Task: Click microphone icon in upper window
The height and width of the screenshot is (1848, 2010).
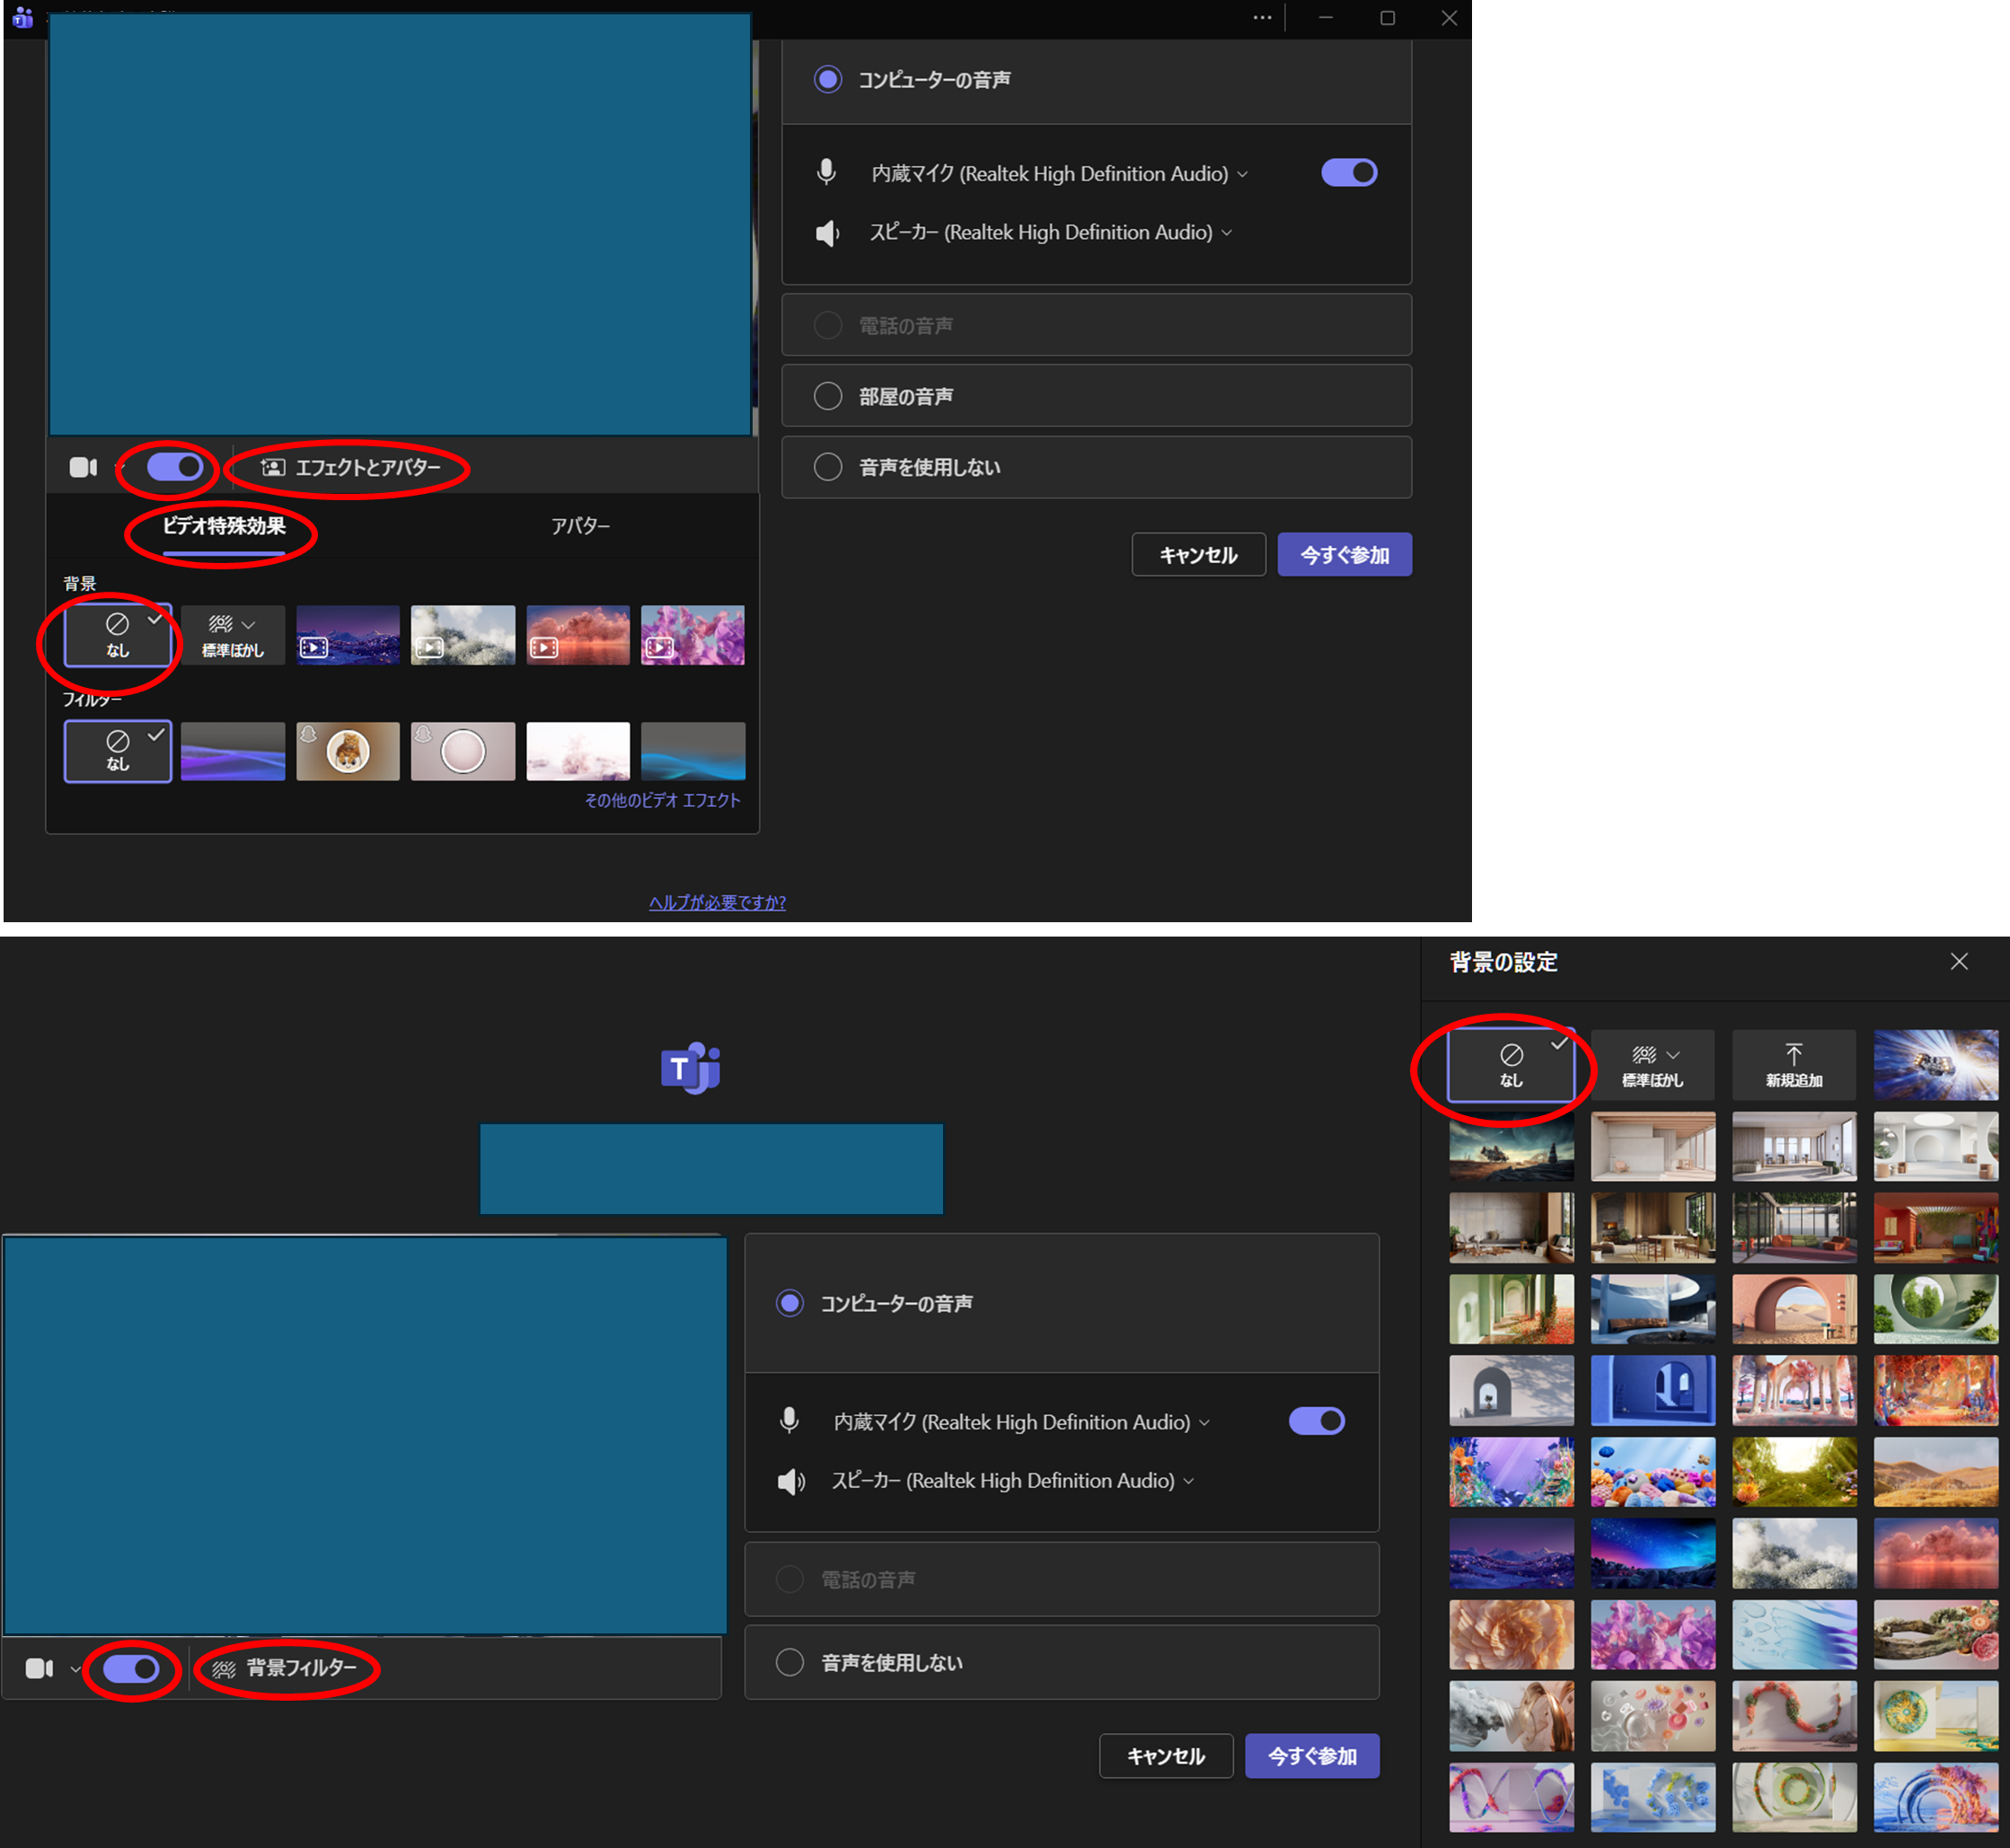Action: point(826,173)
